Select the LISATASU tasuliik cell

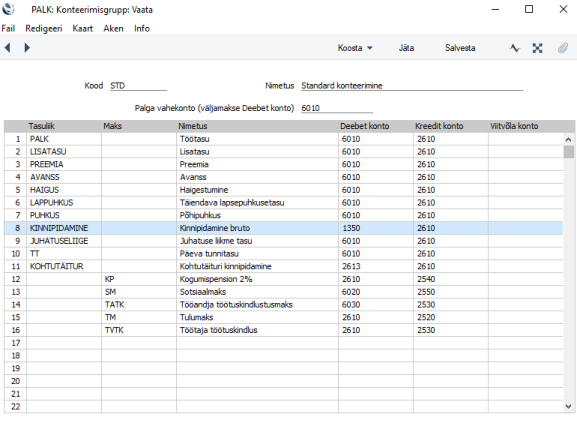pos(64,152)
